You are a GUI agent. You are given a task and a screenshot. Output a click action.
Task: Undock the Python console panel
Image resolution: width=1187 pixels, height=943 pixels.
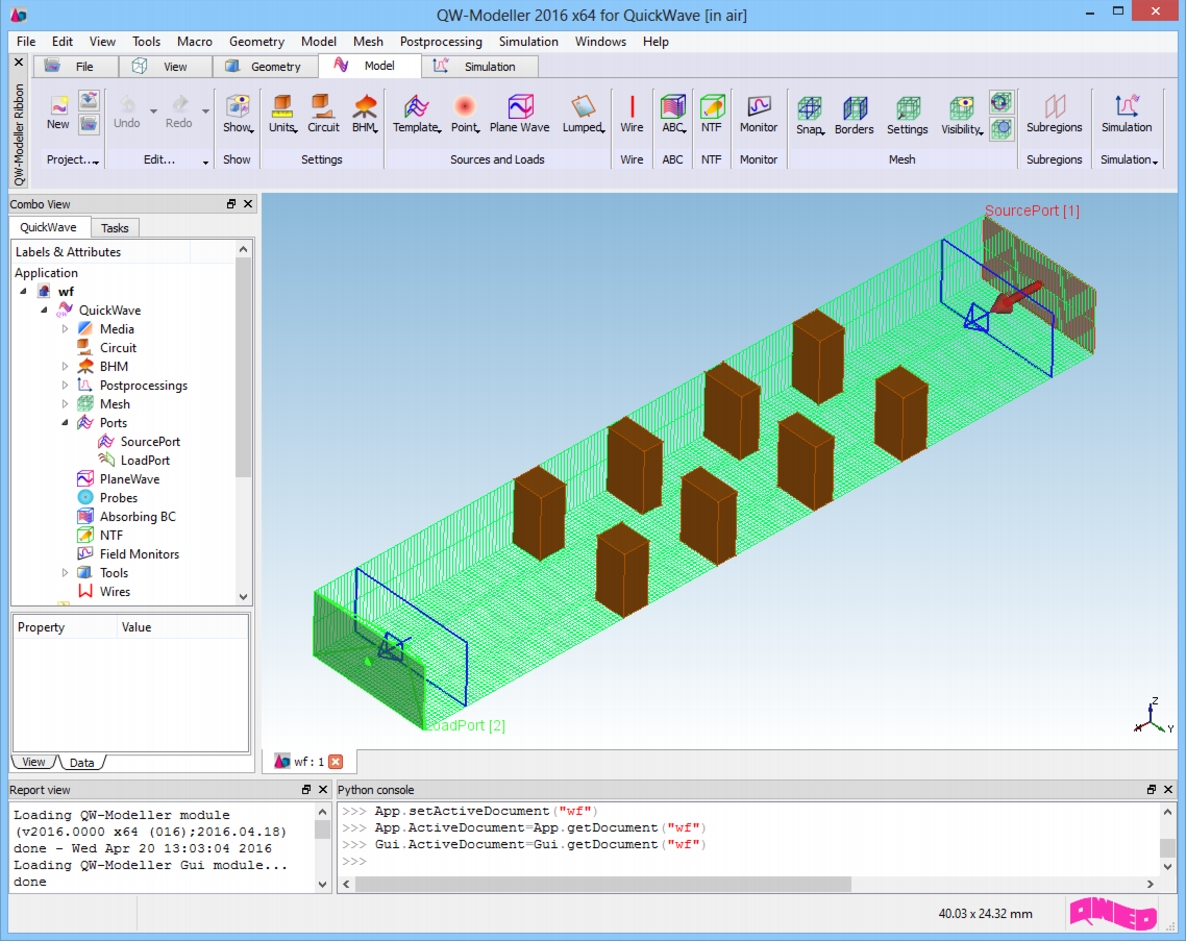point(1151,789)
